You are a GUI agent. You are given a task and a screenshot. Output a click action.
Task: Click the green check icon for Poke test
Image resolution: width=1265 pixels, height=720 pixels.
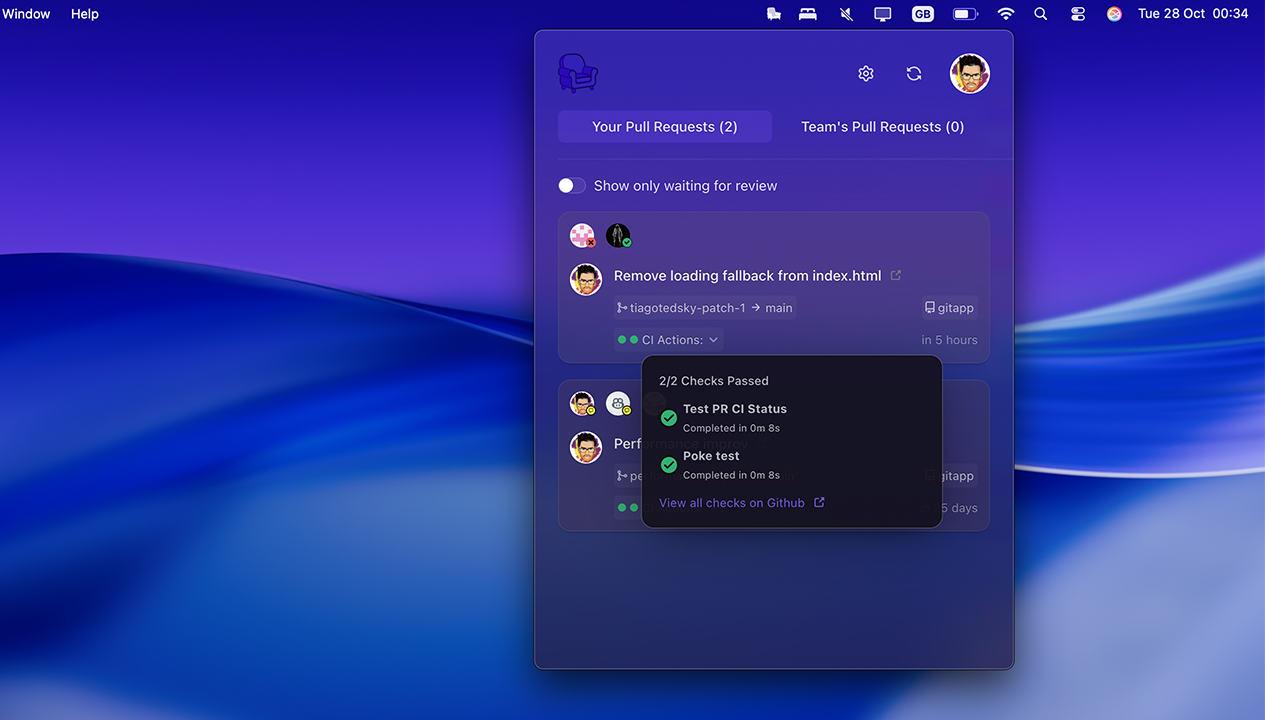click(668, 464)
